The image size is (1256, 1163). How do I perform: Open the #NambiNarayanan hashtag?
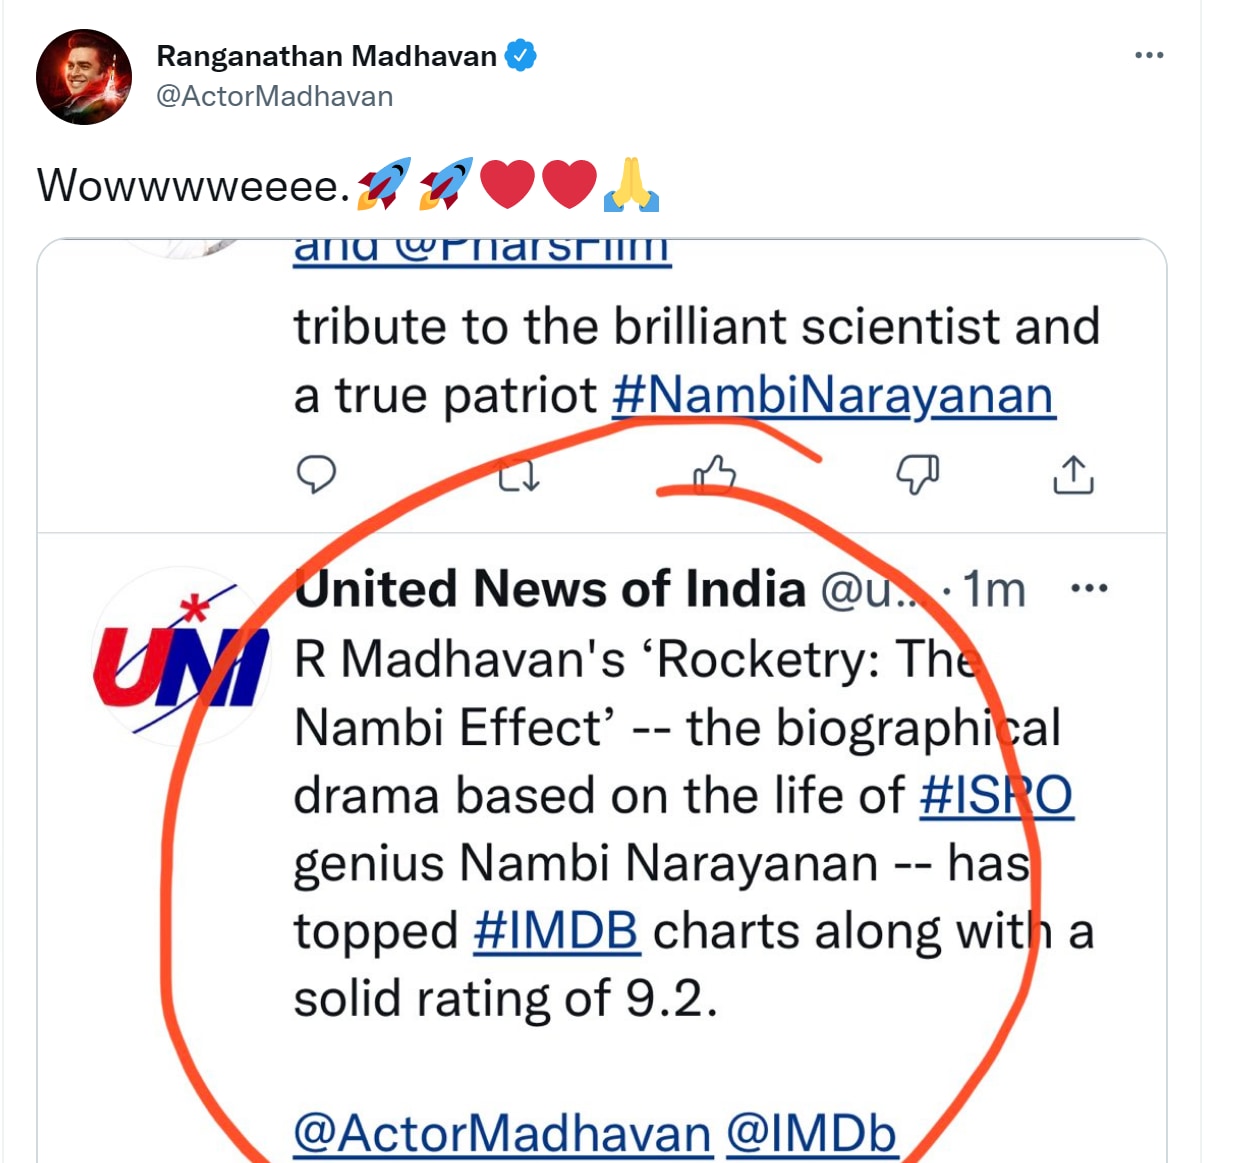pyautogui.click(x=833, y=395)
